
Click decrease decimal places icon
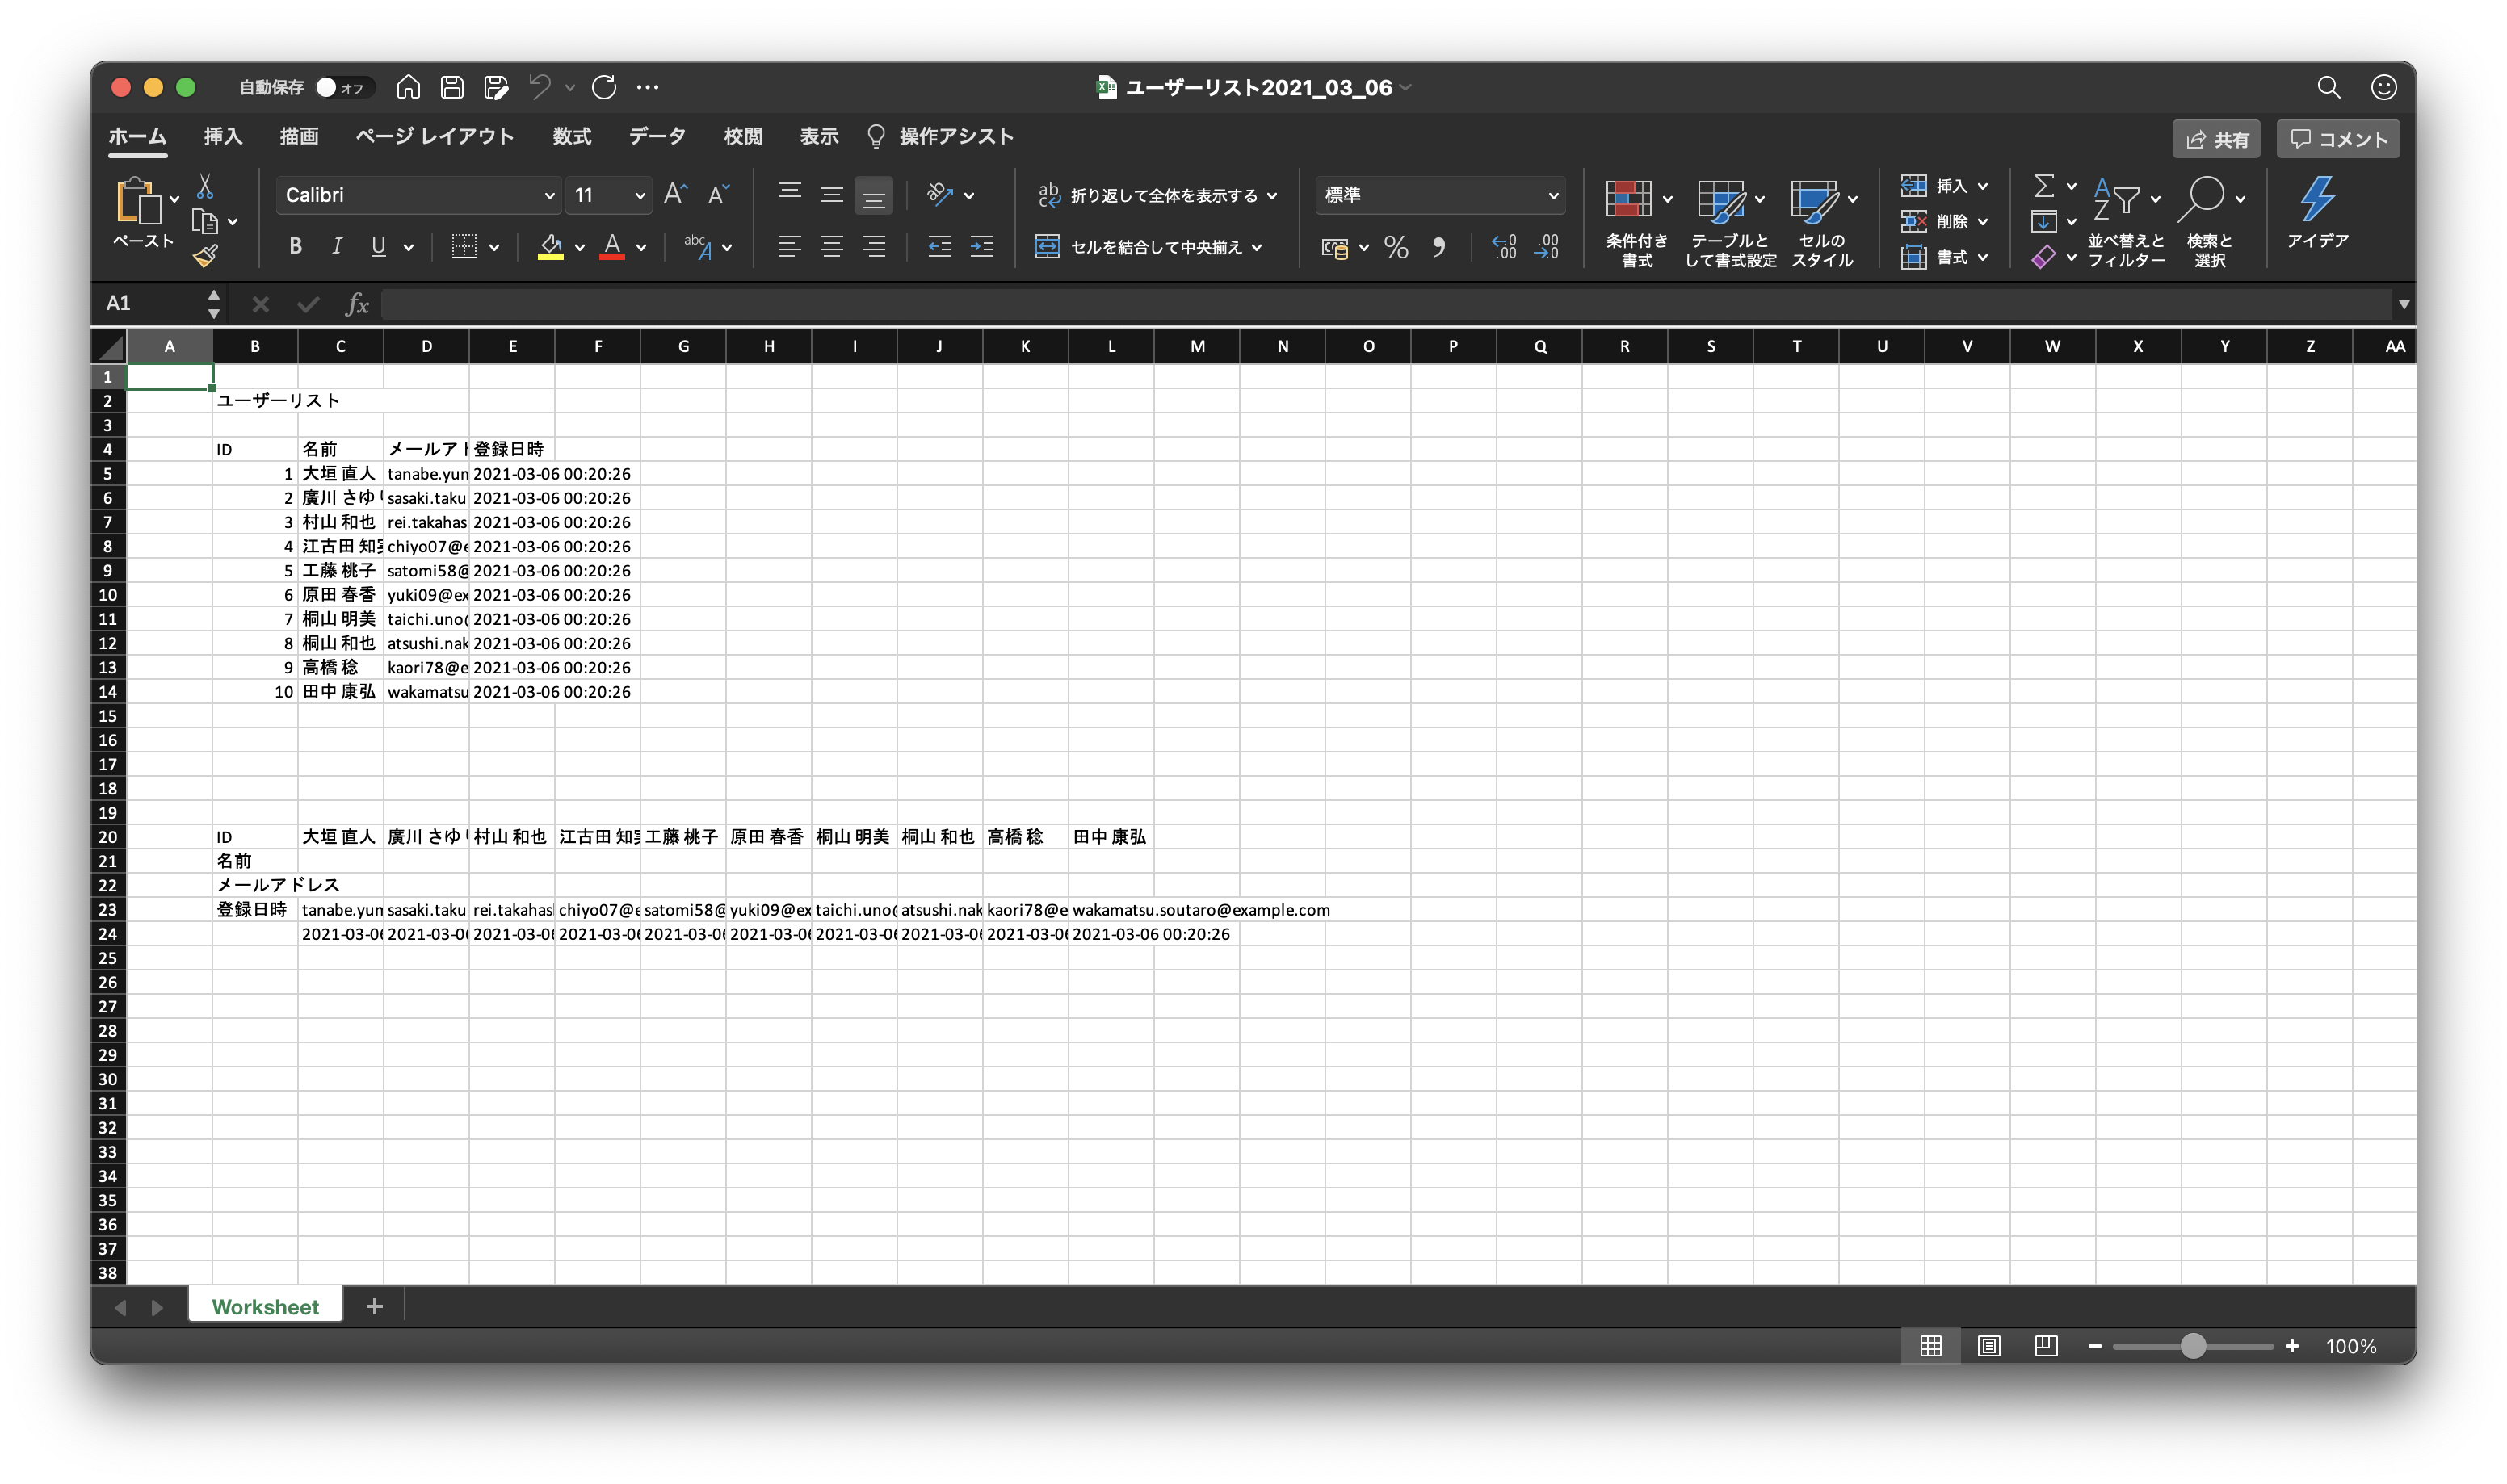[1547, 247]
